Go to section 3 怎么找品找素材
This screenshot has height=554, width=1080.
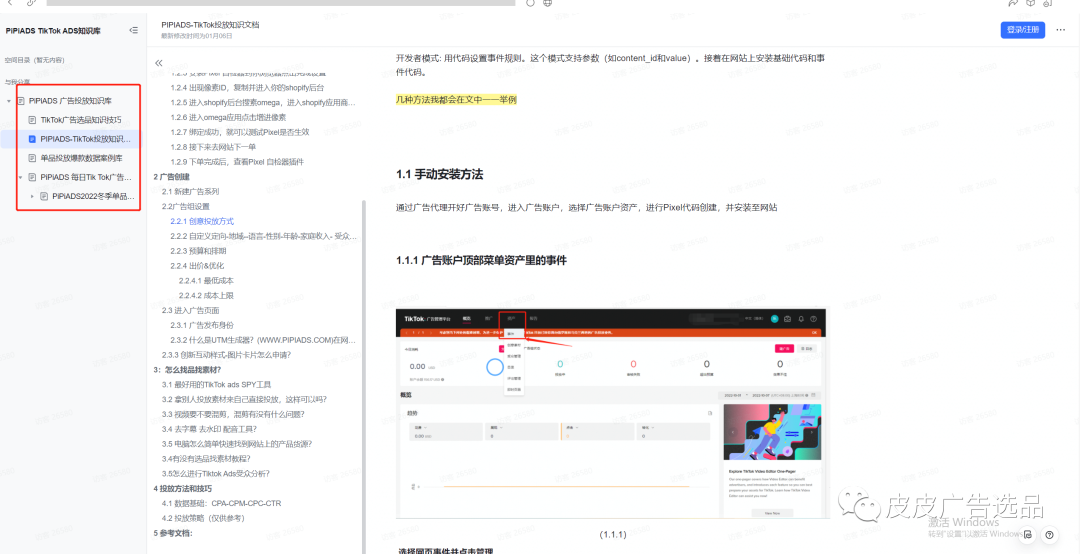(187, 369)
